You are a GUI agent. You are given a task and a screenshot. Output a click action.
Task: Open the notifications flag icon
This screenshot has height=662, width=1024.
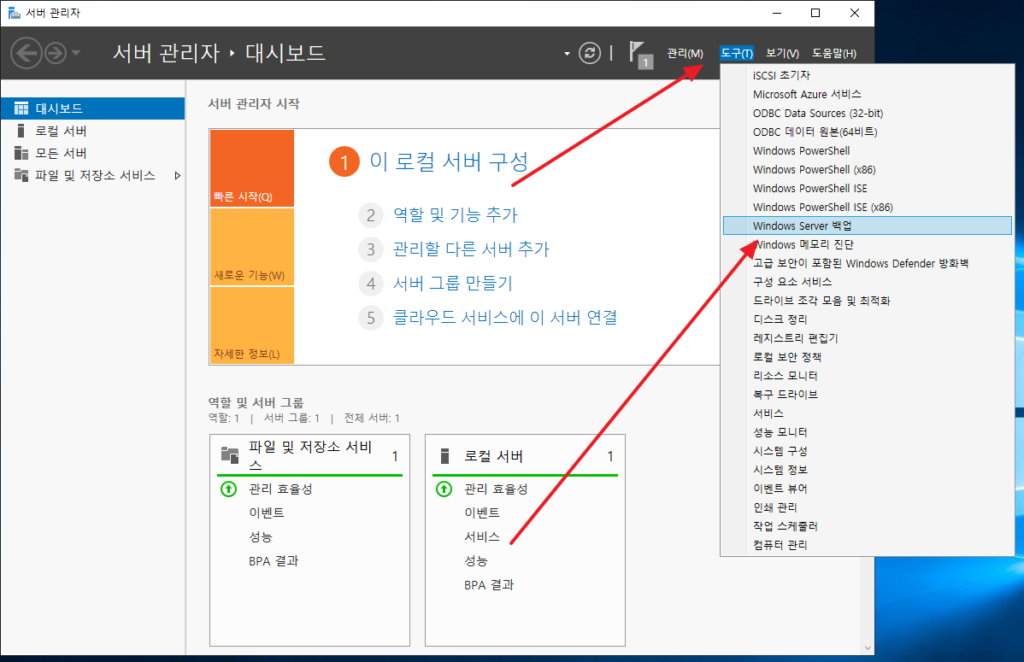[x=639, y=53]
